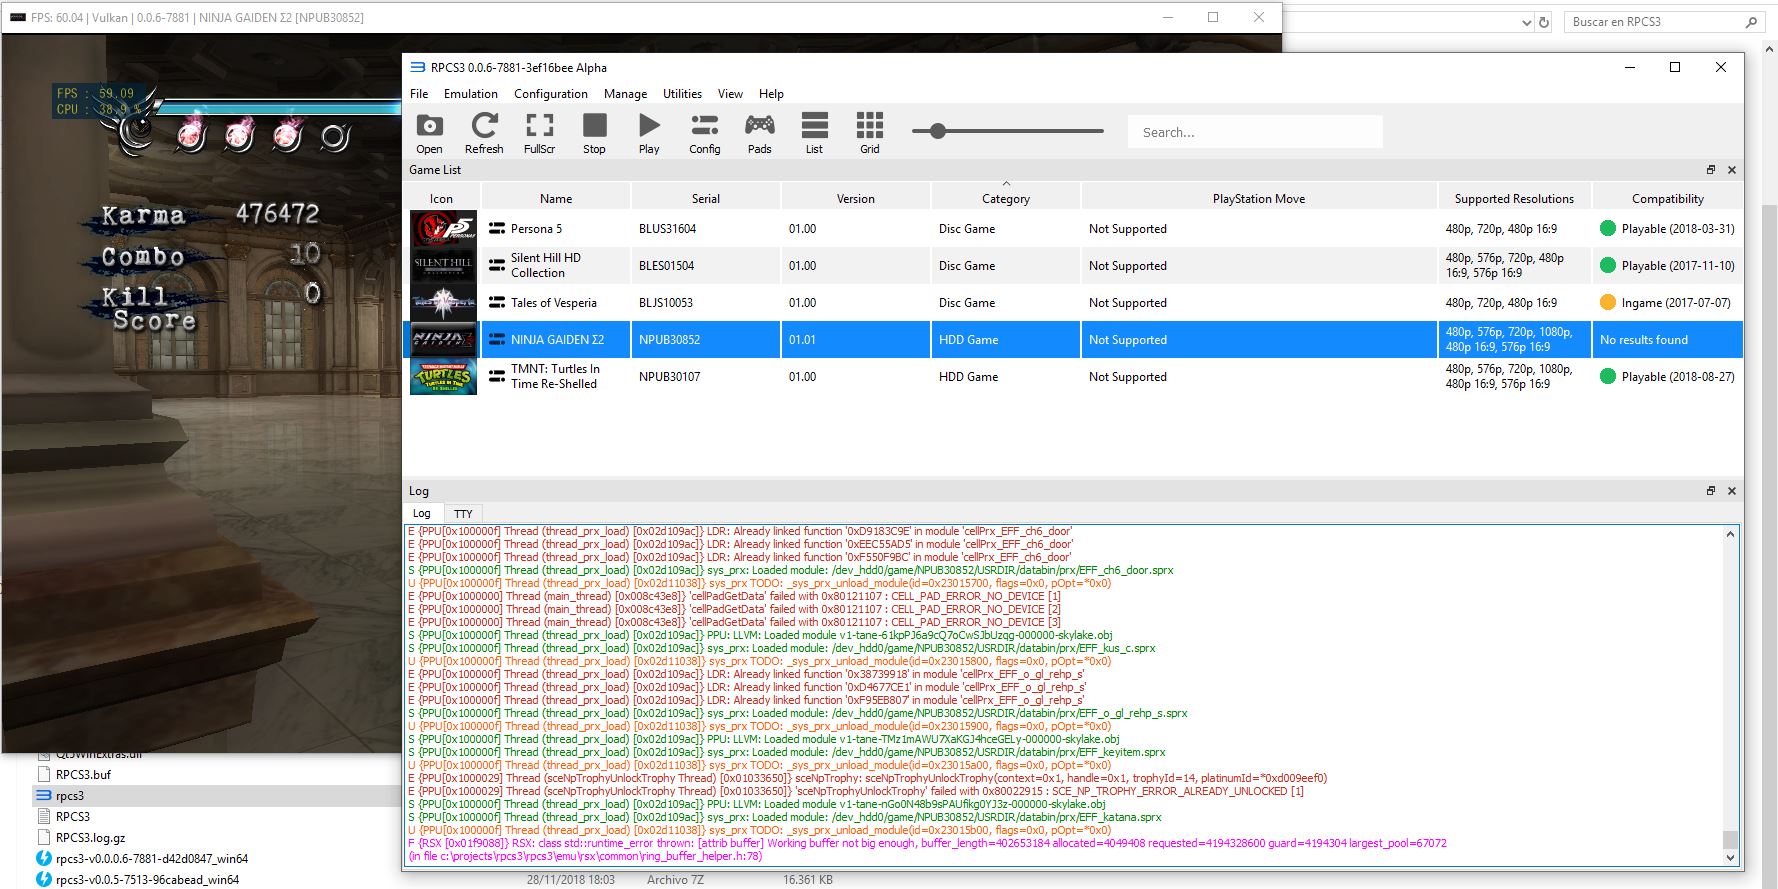The width and height of the screenshot is (1778, 889).
Task: Click the TMNT Turtles game icon
Action: tap(443, 377)
